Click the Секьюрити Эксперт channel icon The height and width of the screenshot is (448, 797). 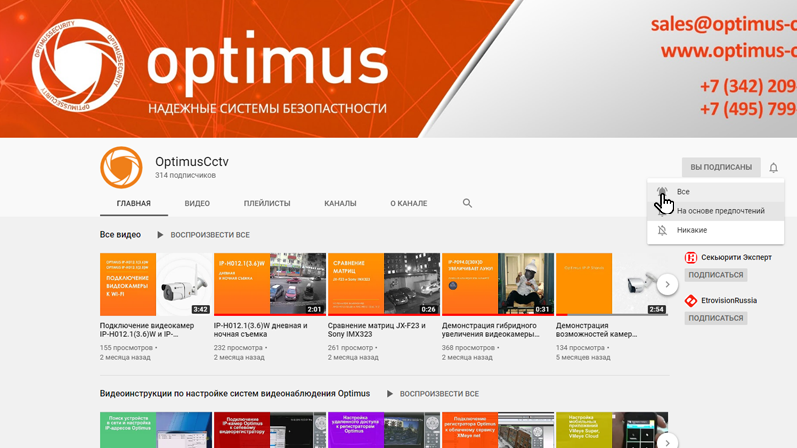(x=691, y=257)
